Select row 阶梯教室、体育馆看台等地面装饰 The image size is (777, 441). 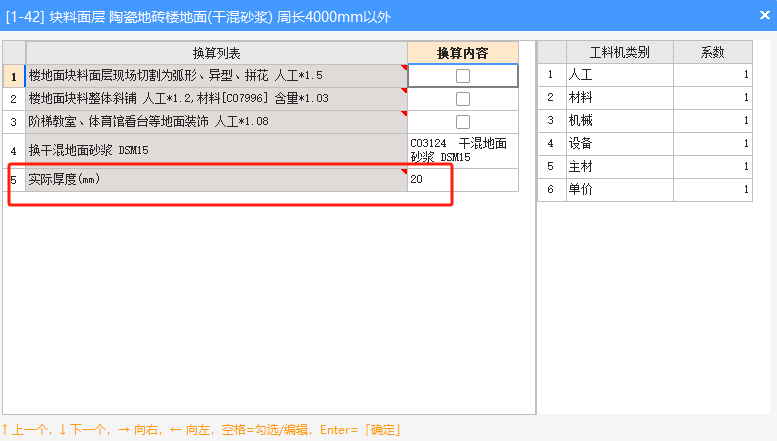[x=217, y=121]
